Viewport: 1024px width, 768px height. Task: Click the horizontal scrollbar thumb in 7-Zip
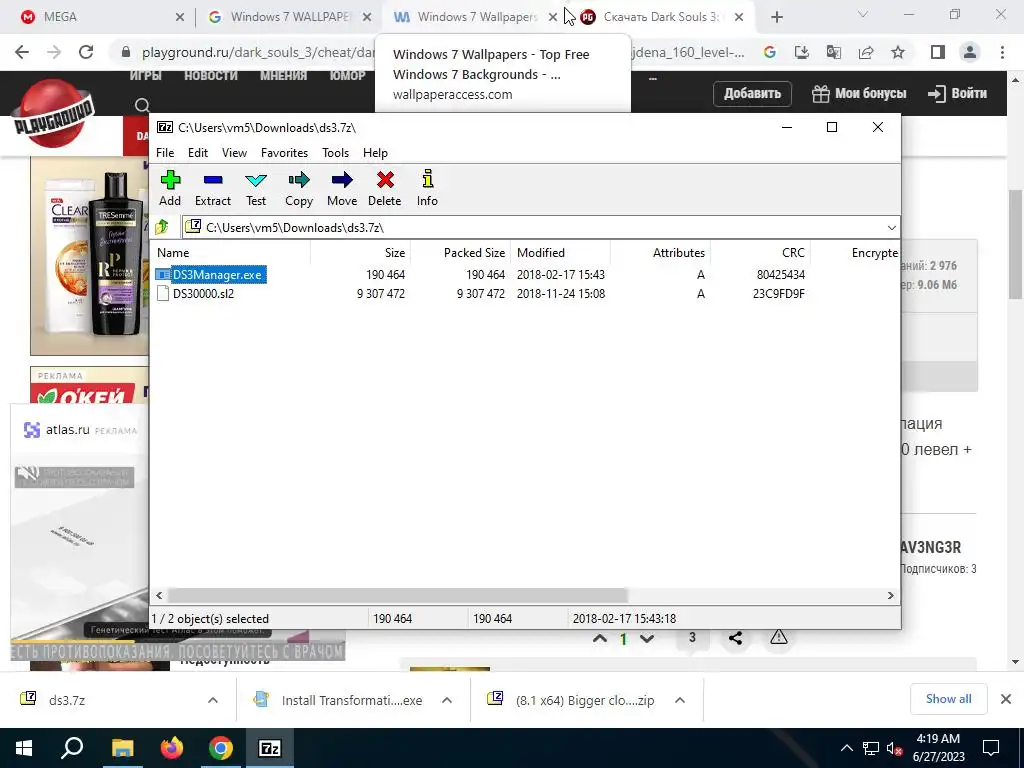[x=397, y=595]
